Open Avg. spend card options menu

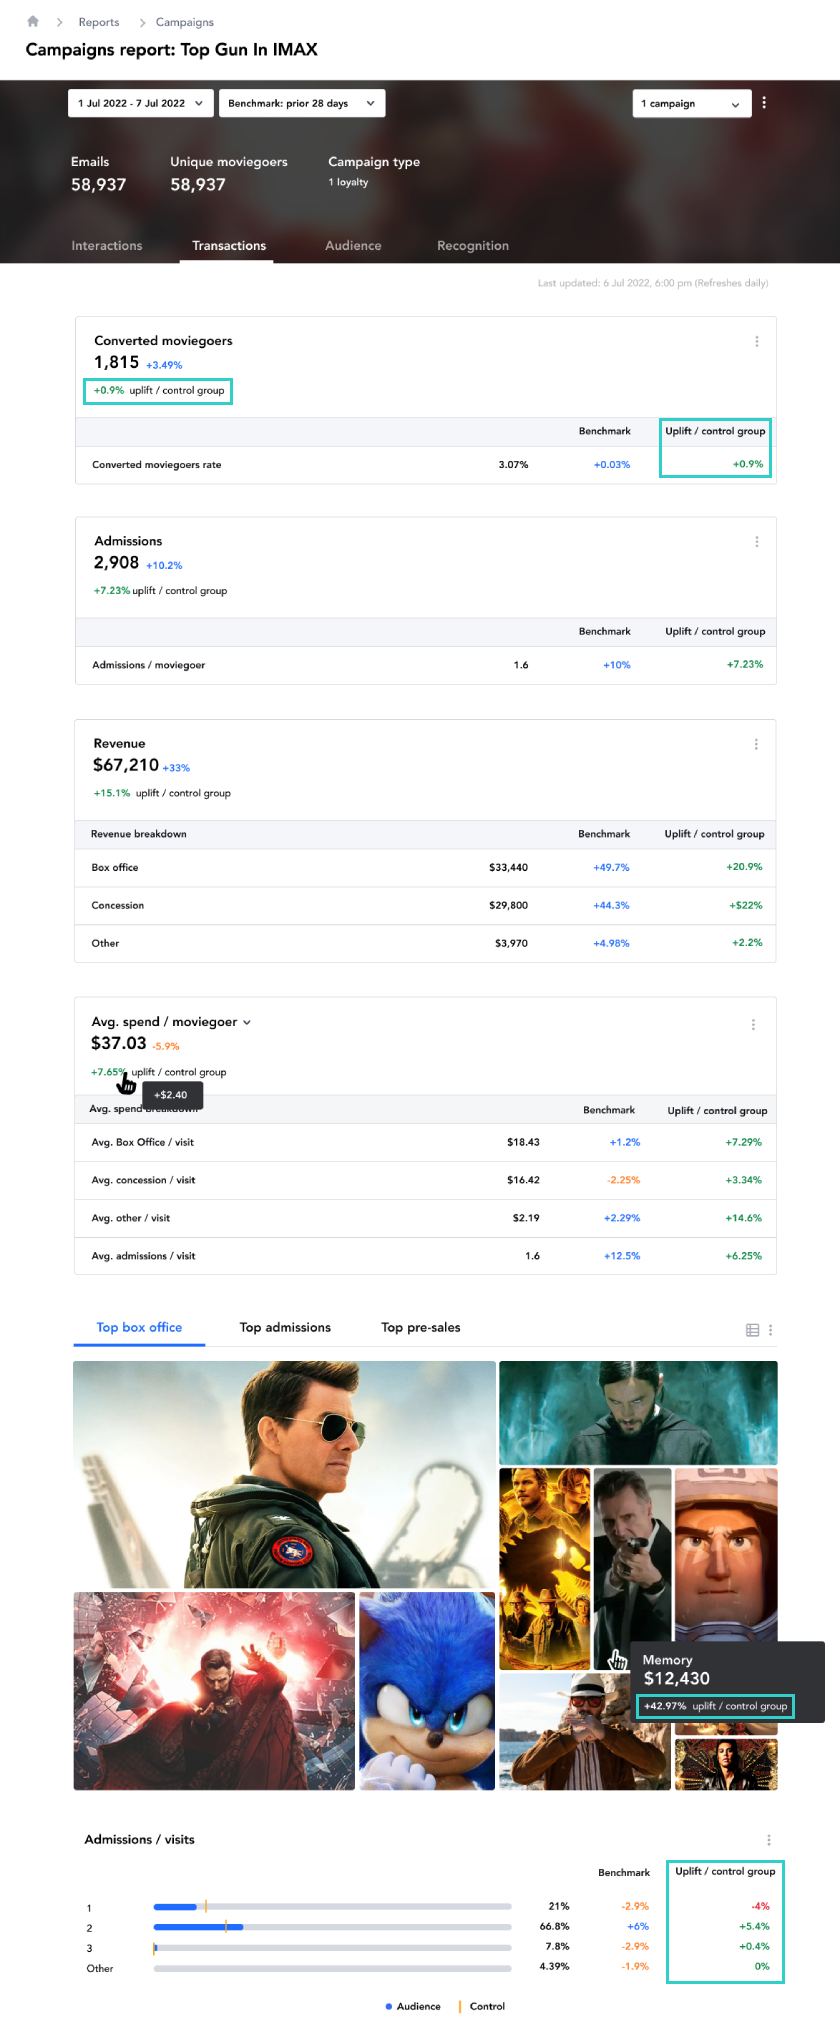753,1024
